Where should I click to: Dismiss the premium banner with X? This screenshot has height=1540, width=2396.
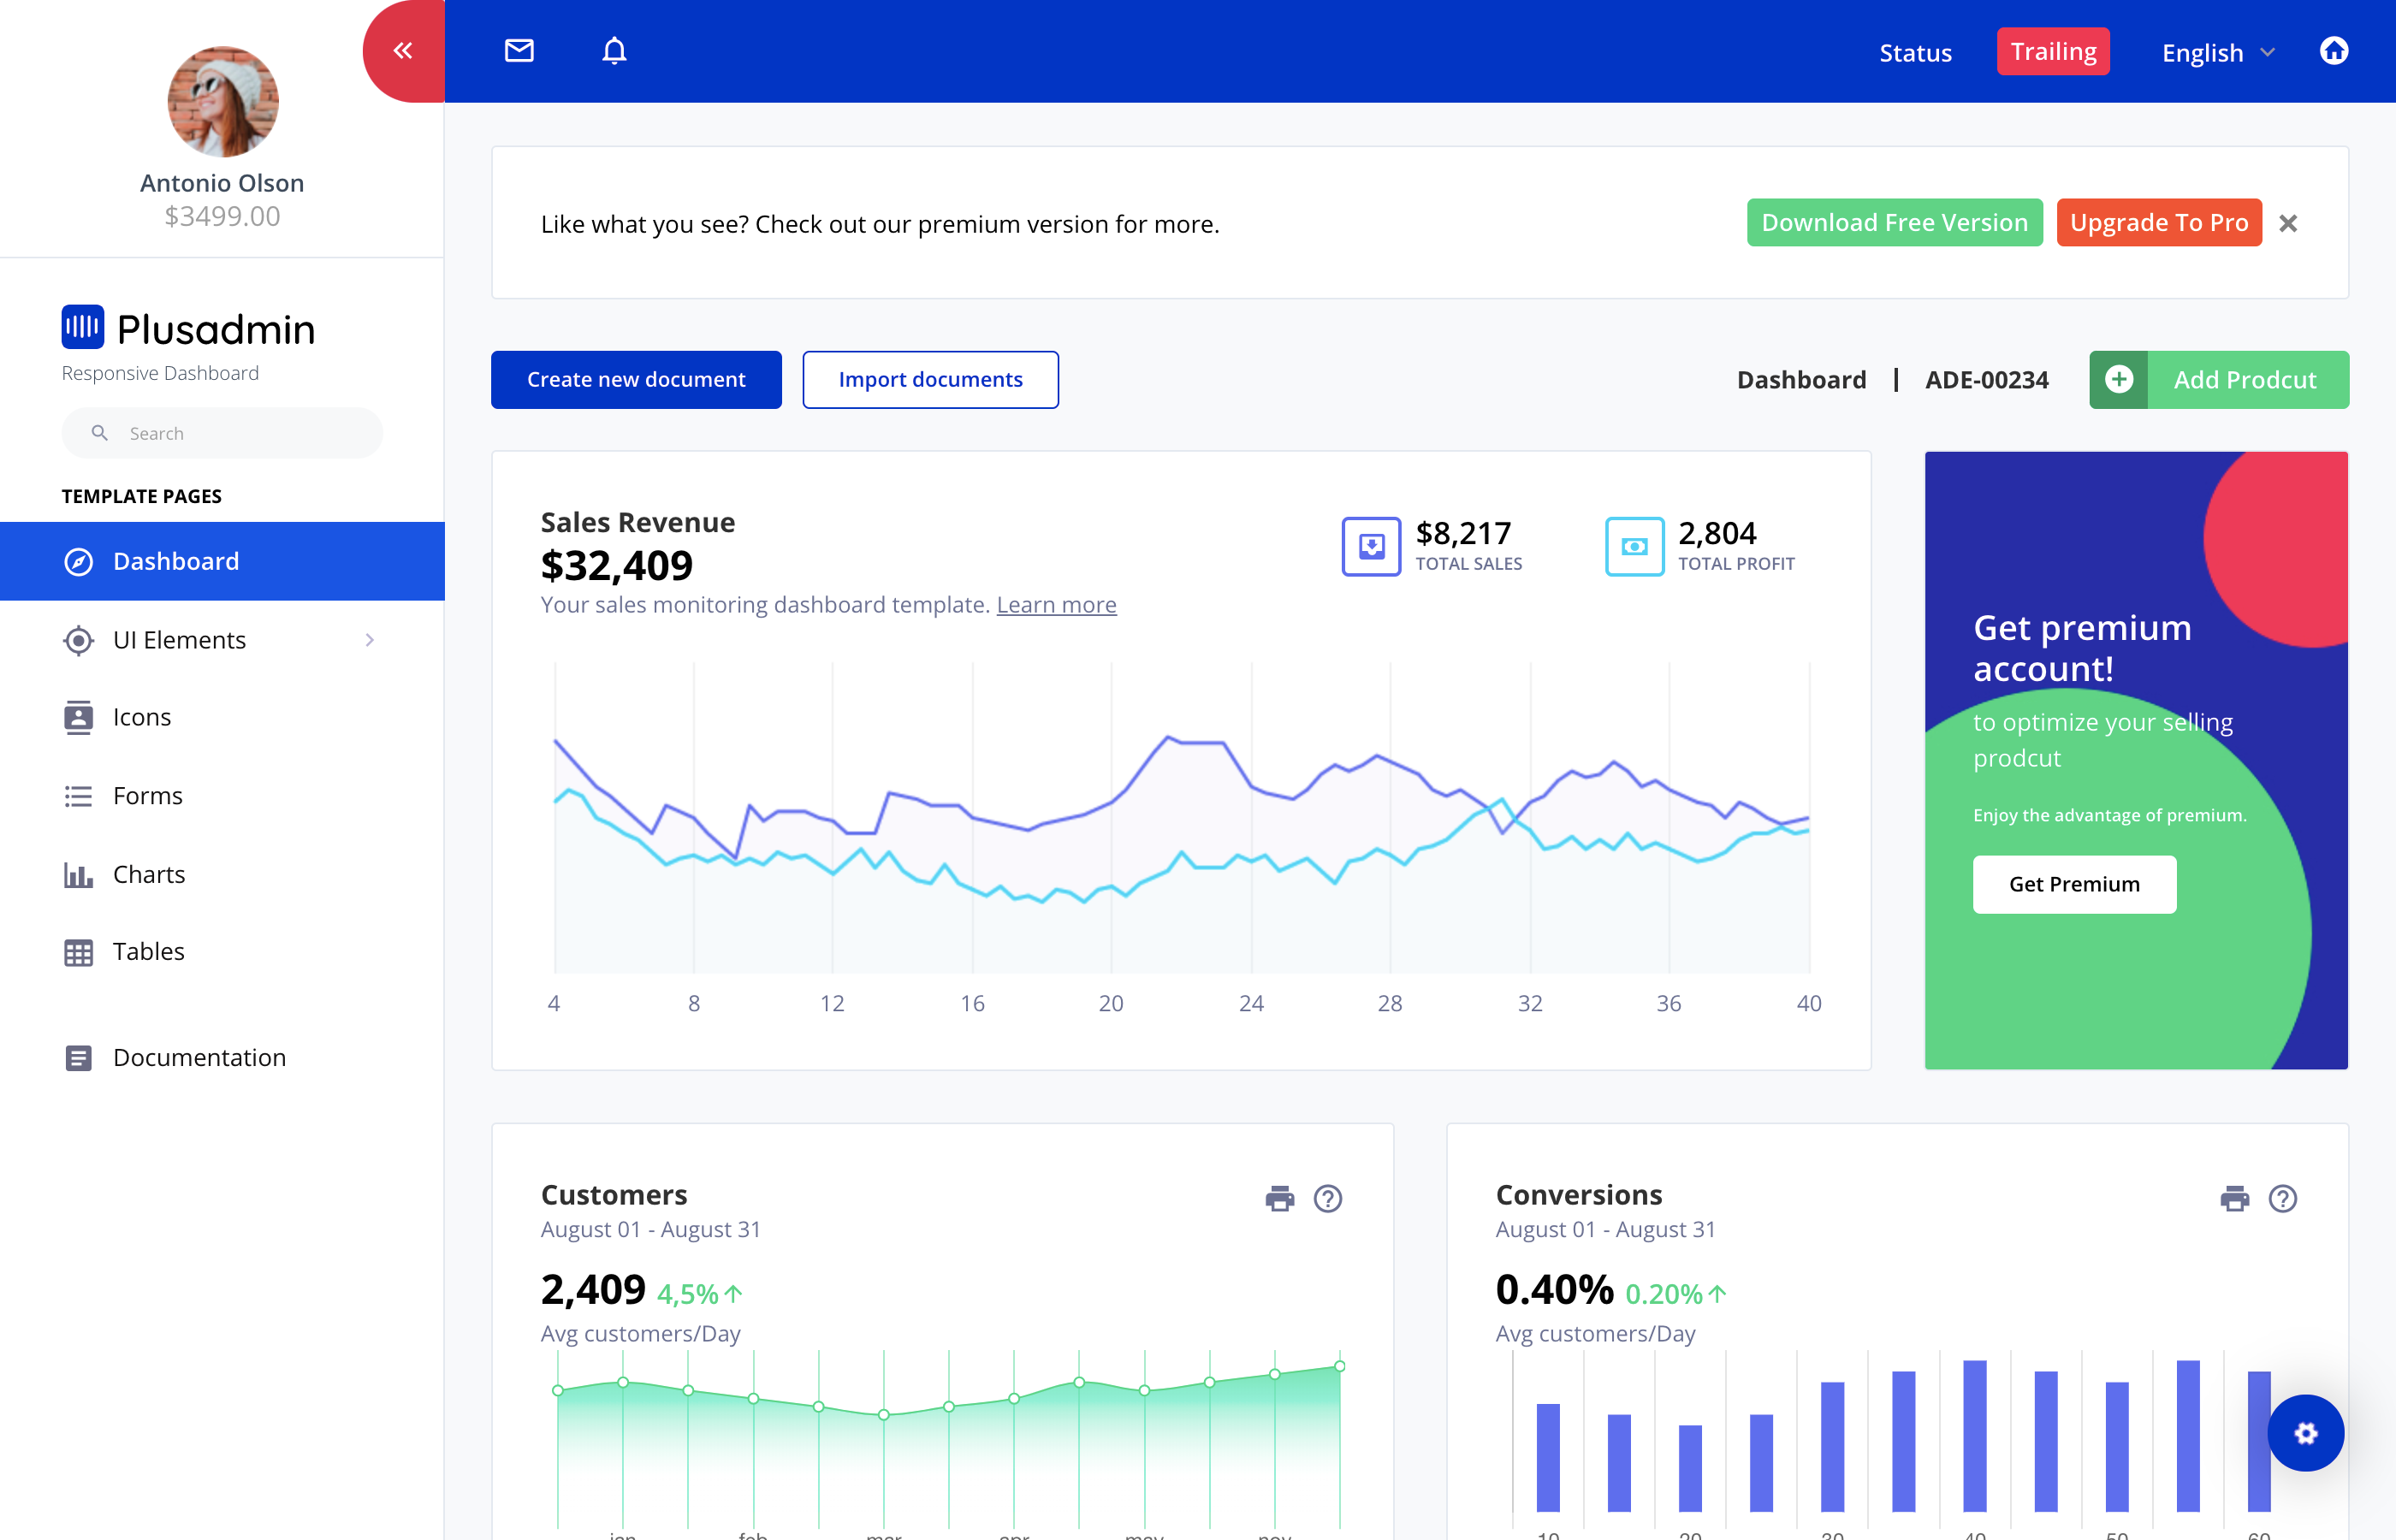[2287, 223]
